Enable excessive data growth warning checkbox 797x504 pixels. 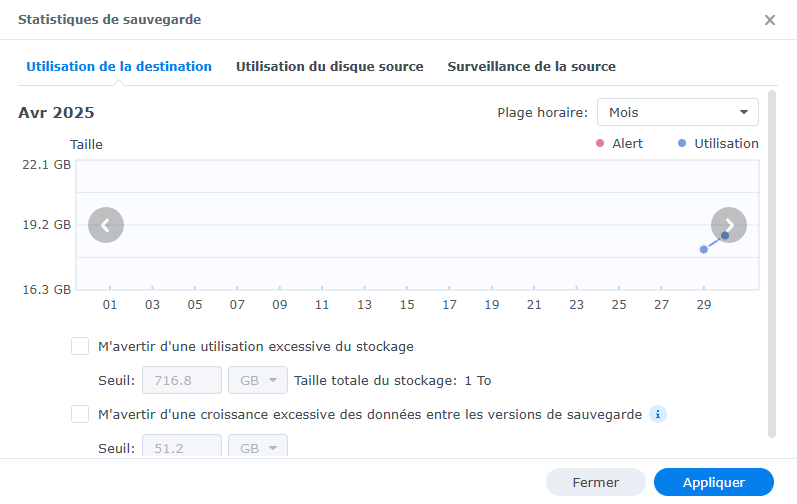(80, 414)
